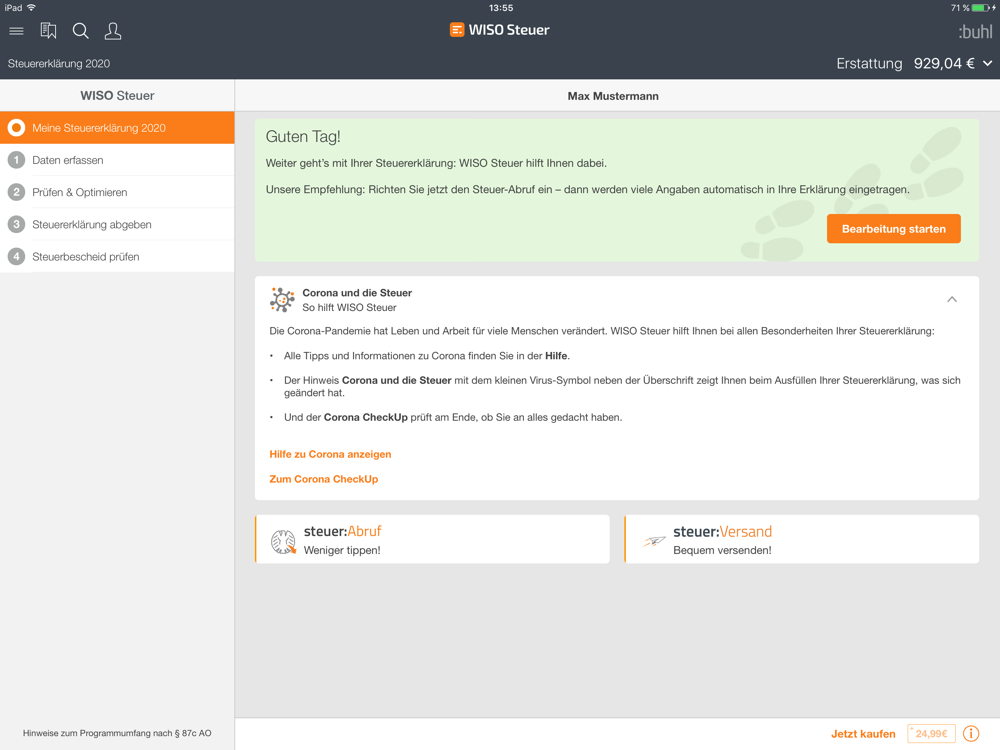
Task: Open Prüfen & Optimieren step
Action: (x=117, y=192)
